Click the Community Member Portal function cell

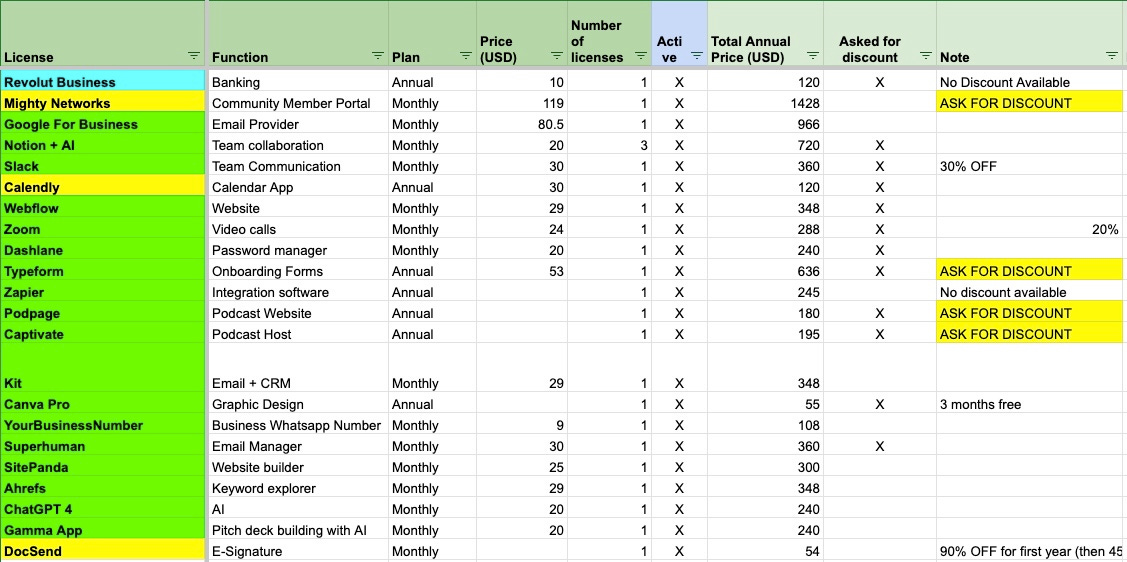(298, 103)
